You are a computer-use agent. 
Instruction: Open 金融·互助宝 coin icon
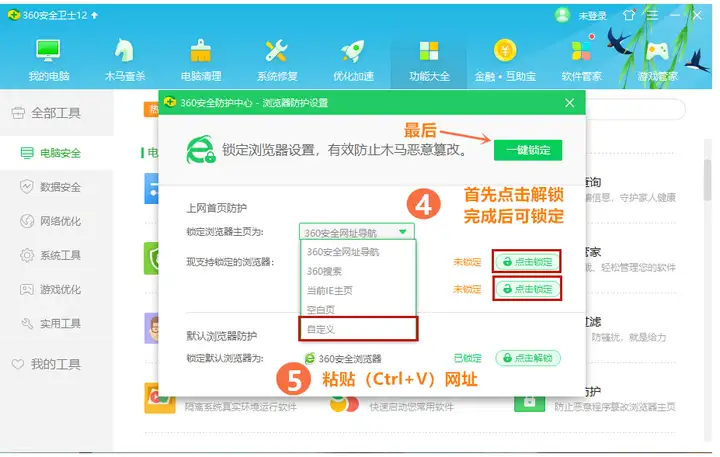click(505, 51)
